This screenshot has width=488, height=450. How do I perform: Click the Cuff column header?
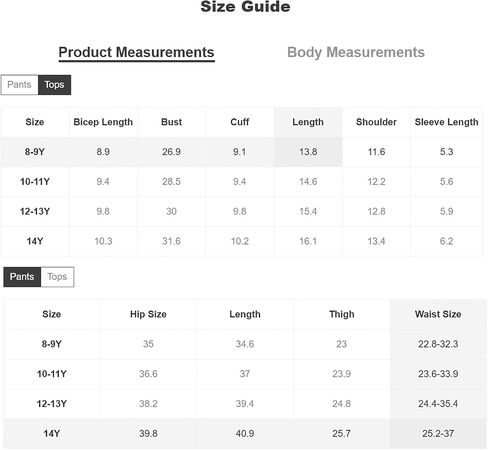(240, 122)
